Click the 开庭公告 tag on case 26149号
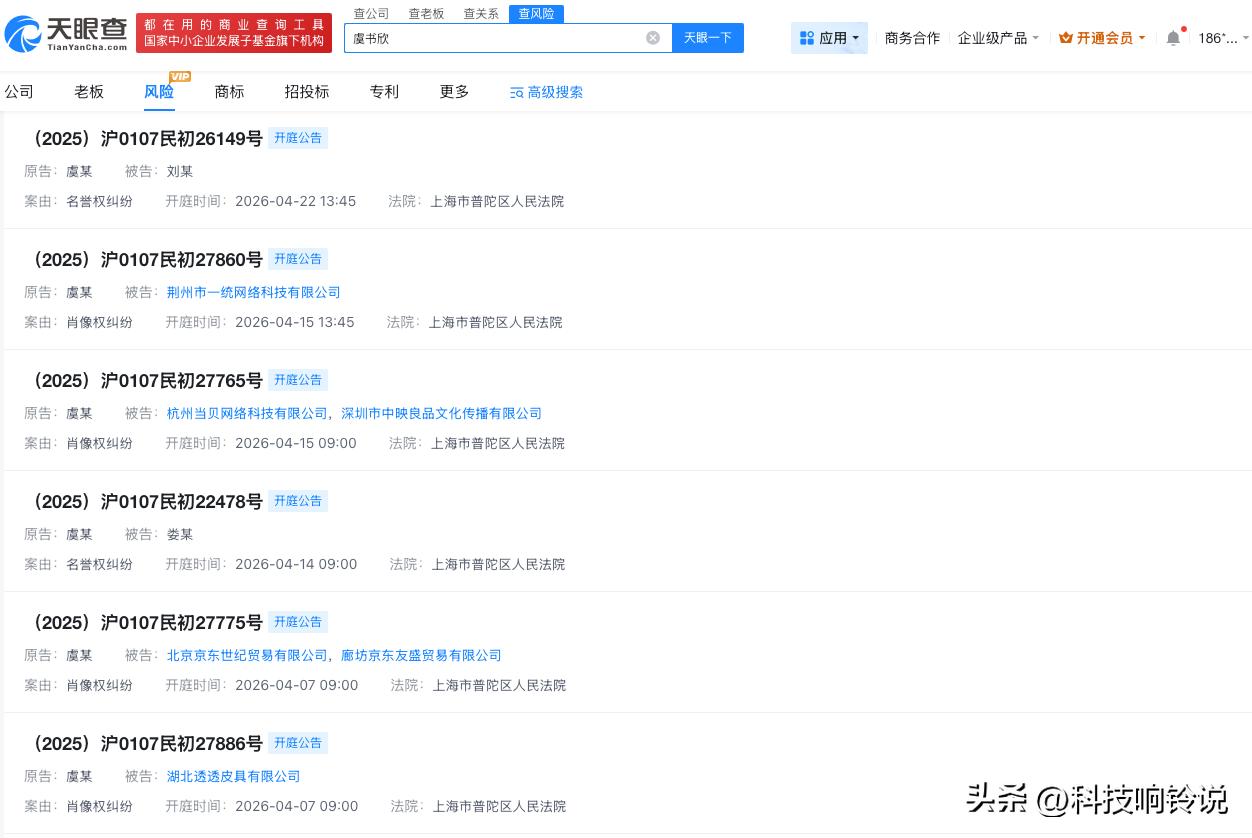 pos(298,138)
